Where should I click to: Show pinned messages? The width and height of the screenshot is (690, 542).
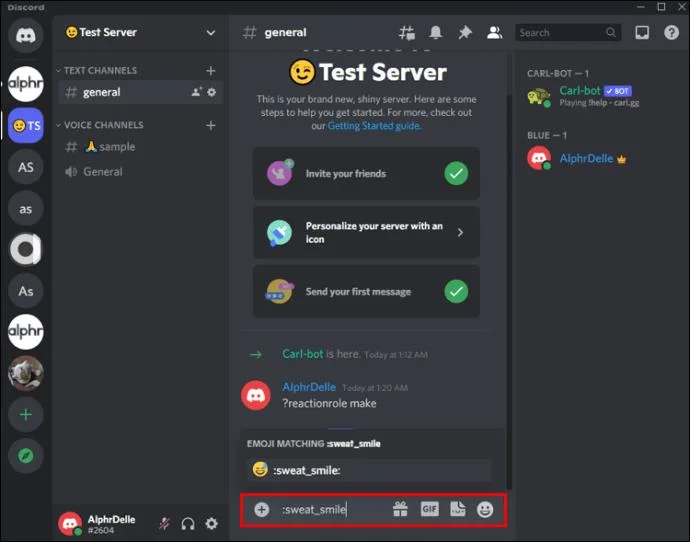[x=465, y=33]
